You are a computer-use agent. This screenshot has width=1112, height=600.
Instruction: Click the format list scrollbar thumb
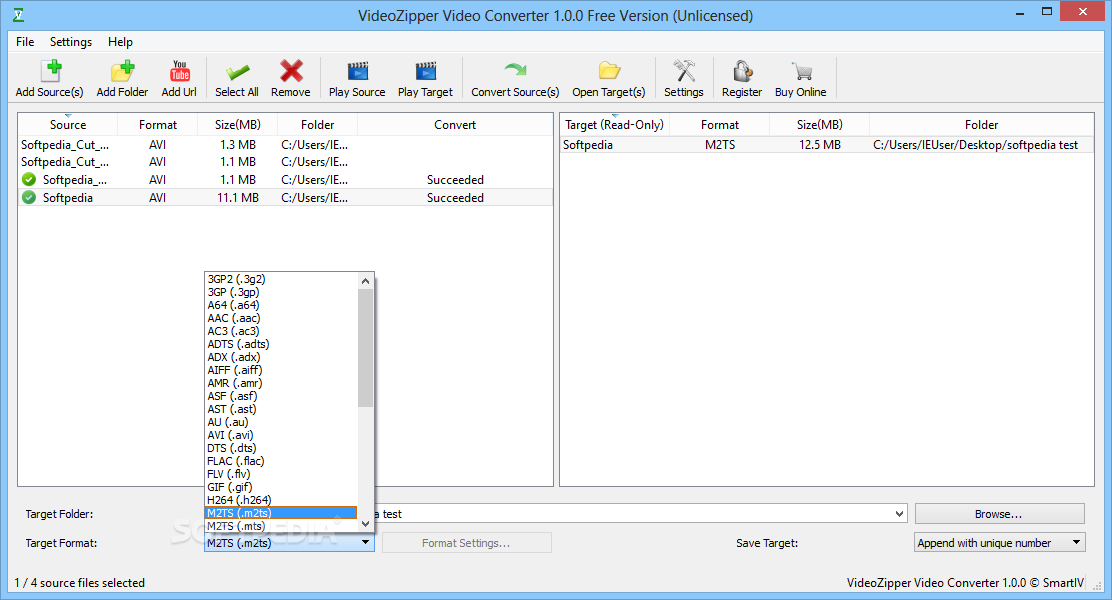[365, 348]
